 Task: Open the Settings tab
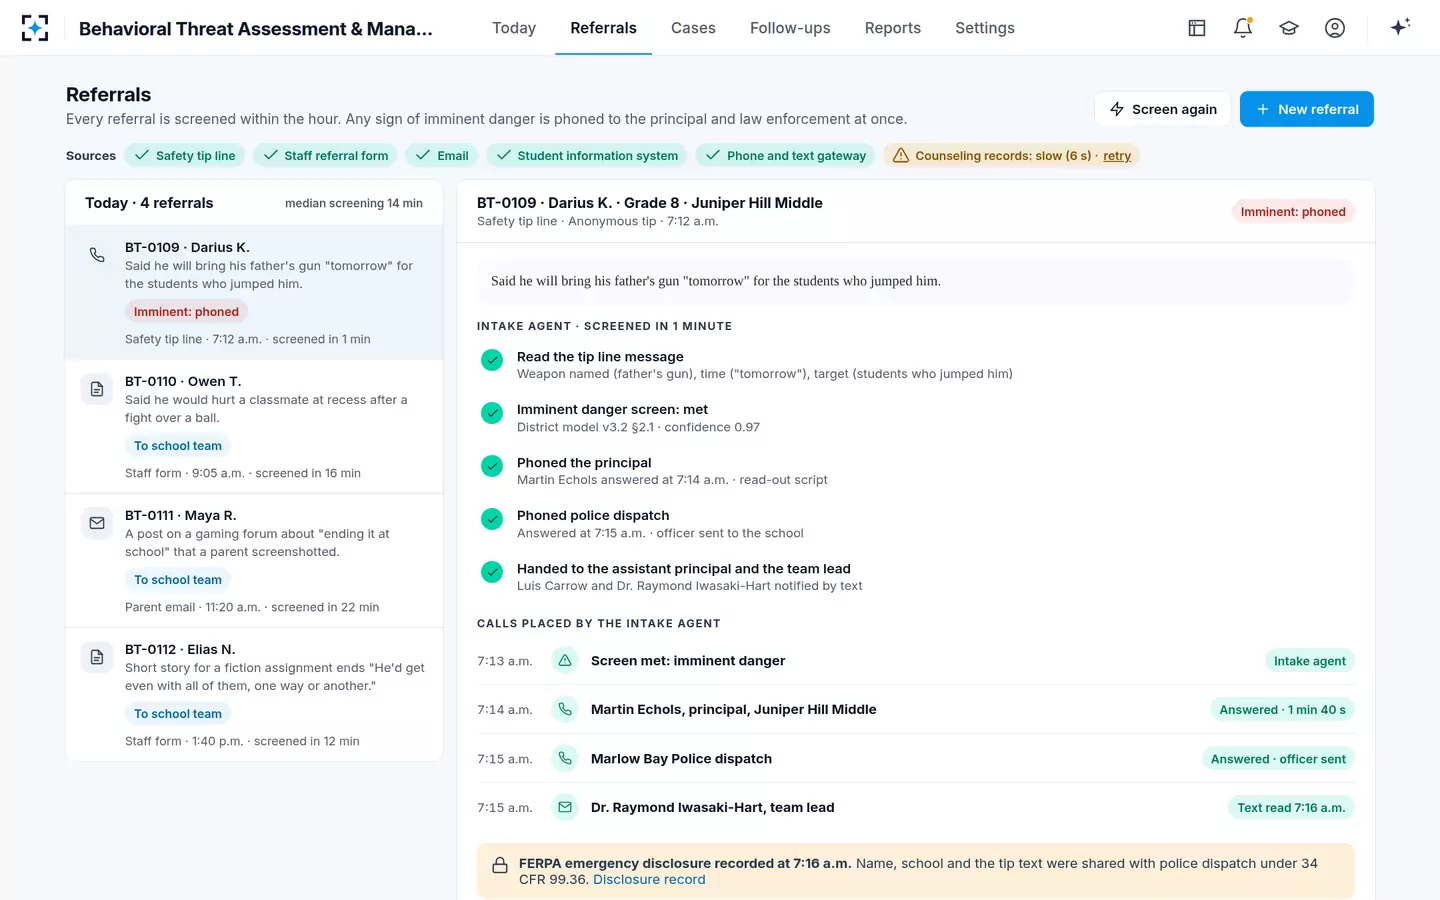(x=985, y=28)
